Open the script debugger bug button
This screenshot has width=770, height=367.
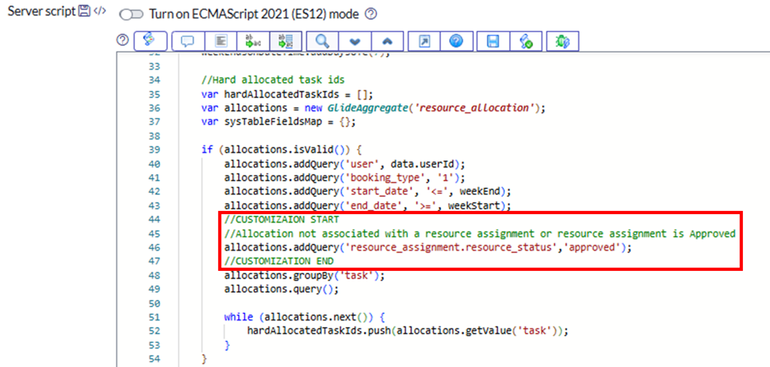[x=563, y=41]
